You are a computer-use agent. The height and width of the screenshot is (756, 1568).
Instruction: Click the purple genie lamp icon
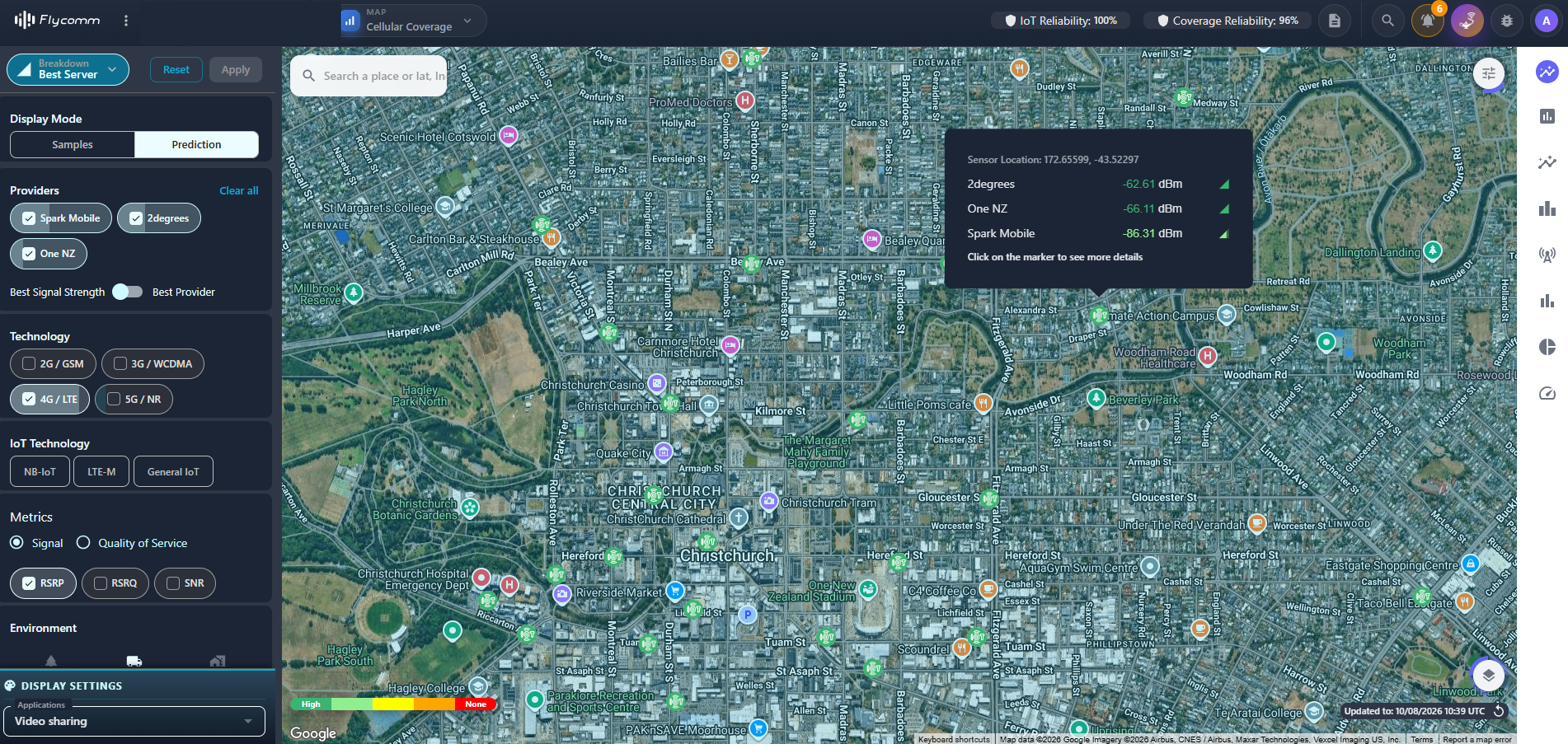pyautogui.click(x=1467, y=20)
